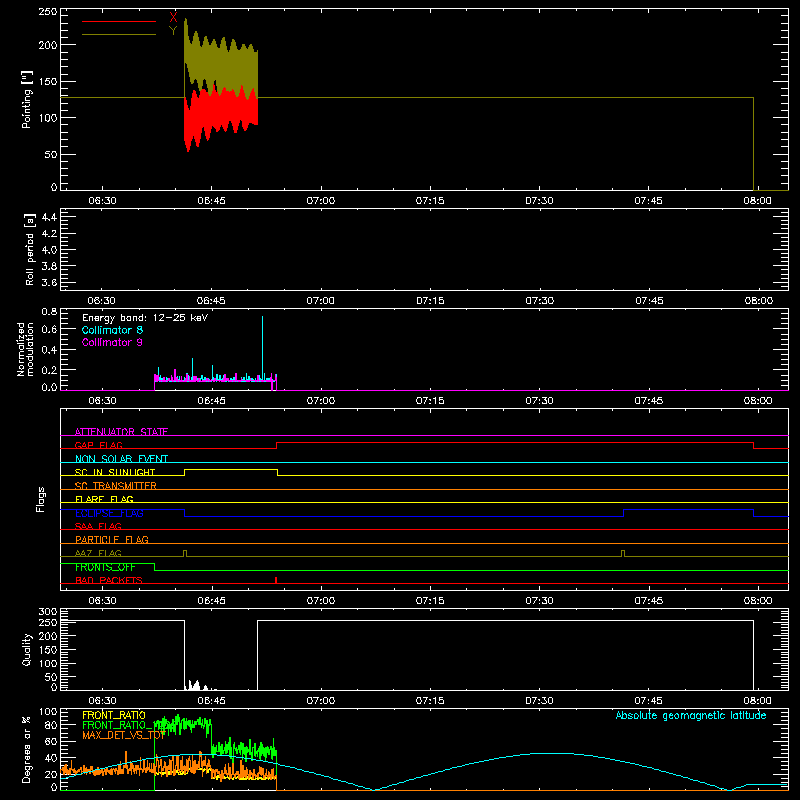The height and width of the screenshot is (800, 800).
Task: Click the SAA_FLAG label
Action: pos(98,526)
